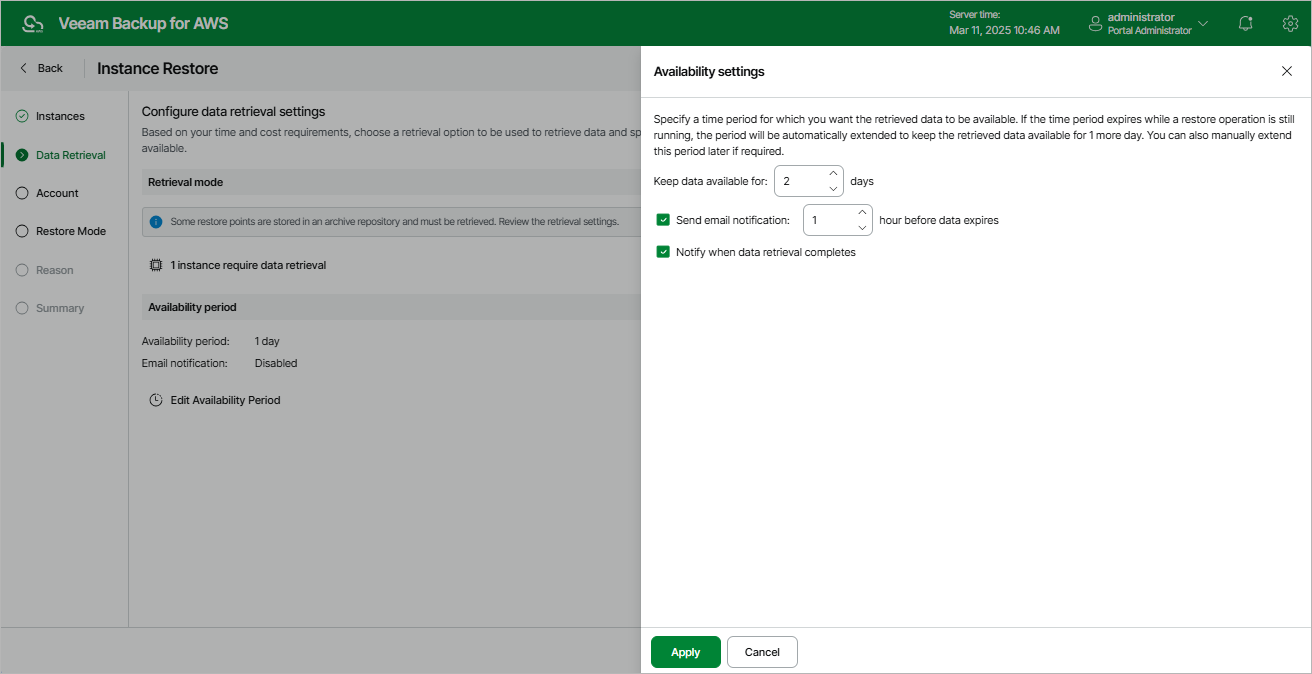Open the settings gear icon
This screenshot has height=674, width=1312.
[x=1290, y=23]
